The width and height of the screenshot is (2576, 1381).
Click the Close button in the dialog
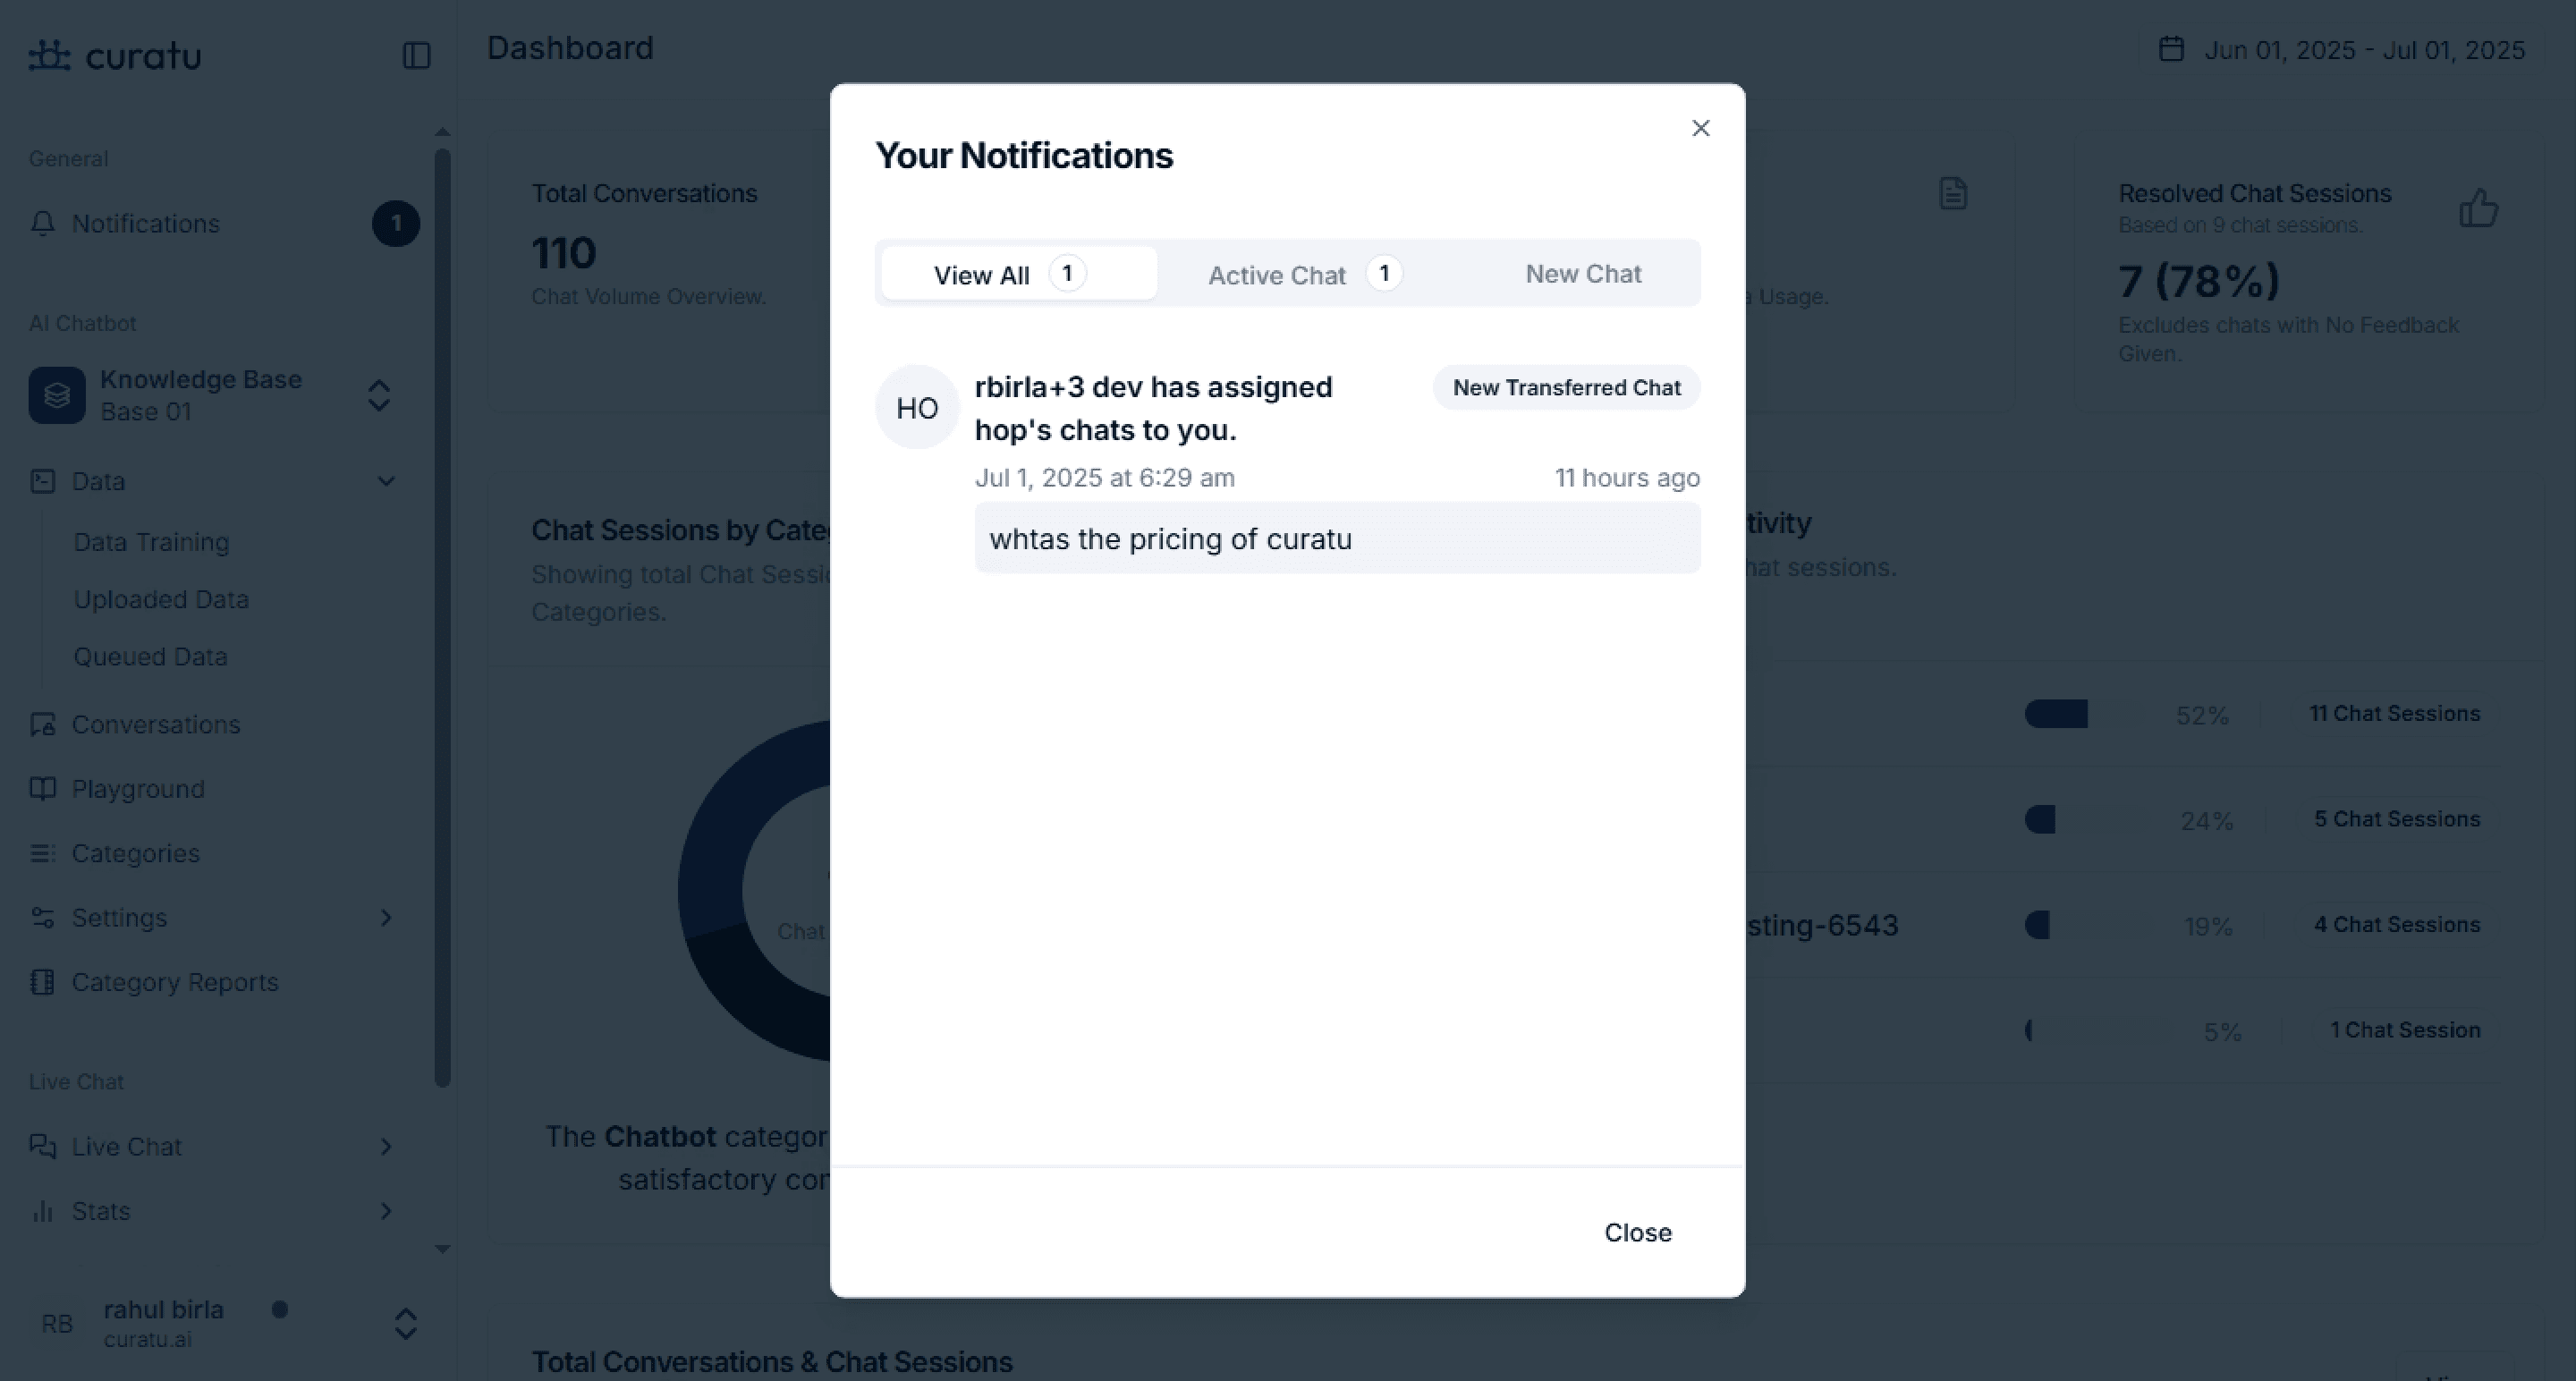(x=1637, y=1232)
